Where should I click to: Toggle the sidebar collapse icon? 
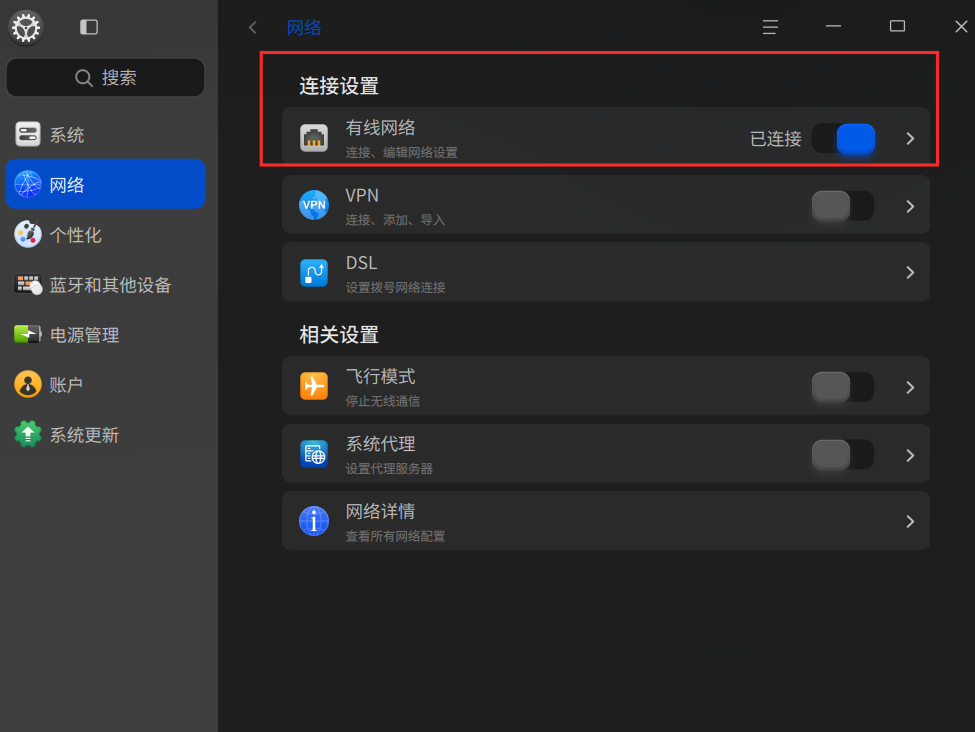(89, 27)
